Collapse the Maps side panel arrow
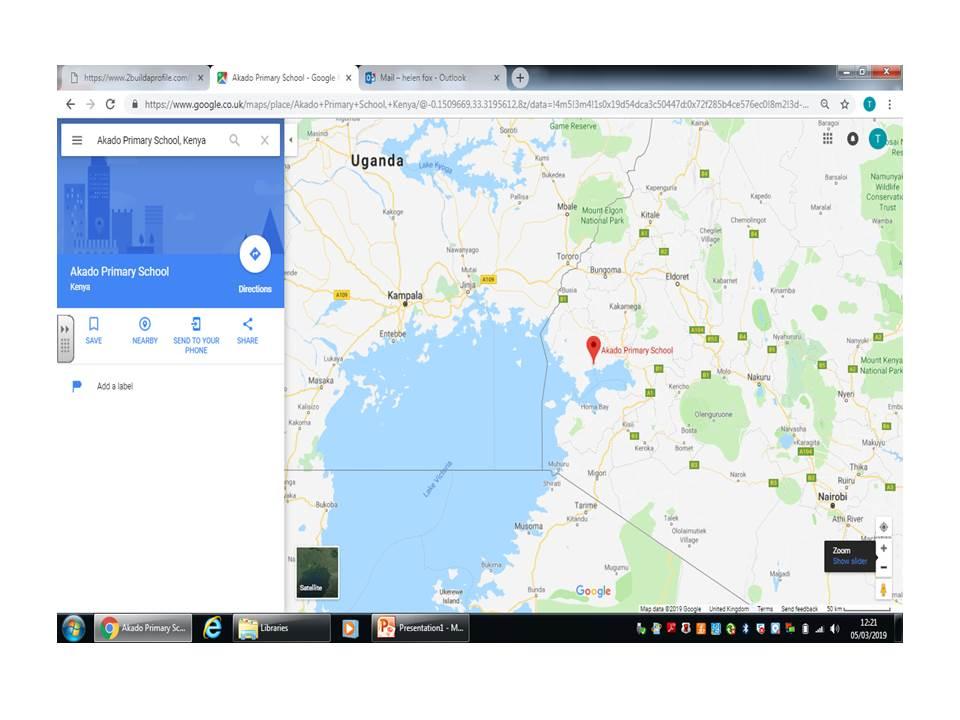Screen dimensions: 960x720 291,140
